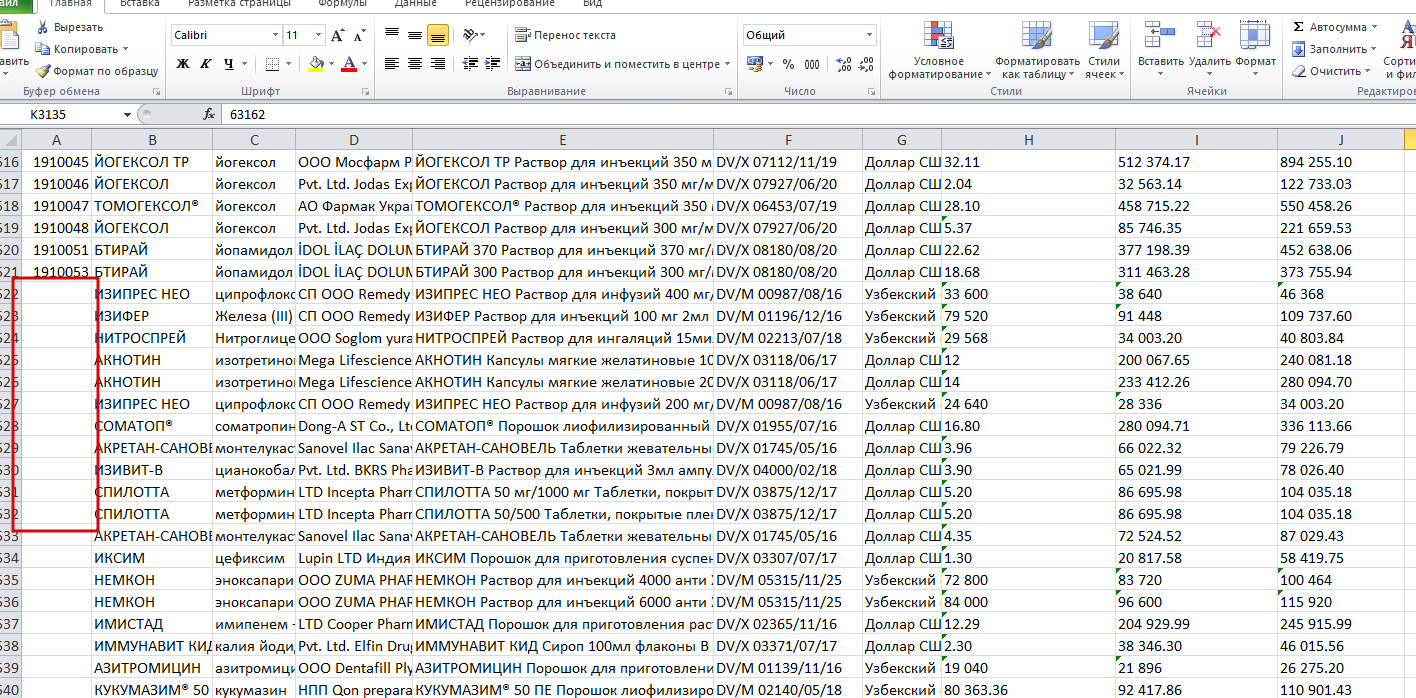Click the cell borders icon
Image resolution: width=1416 pixels, height=698 pixels.
click(x=272, y=64)
